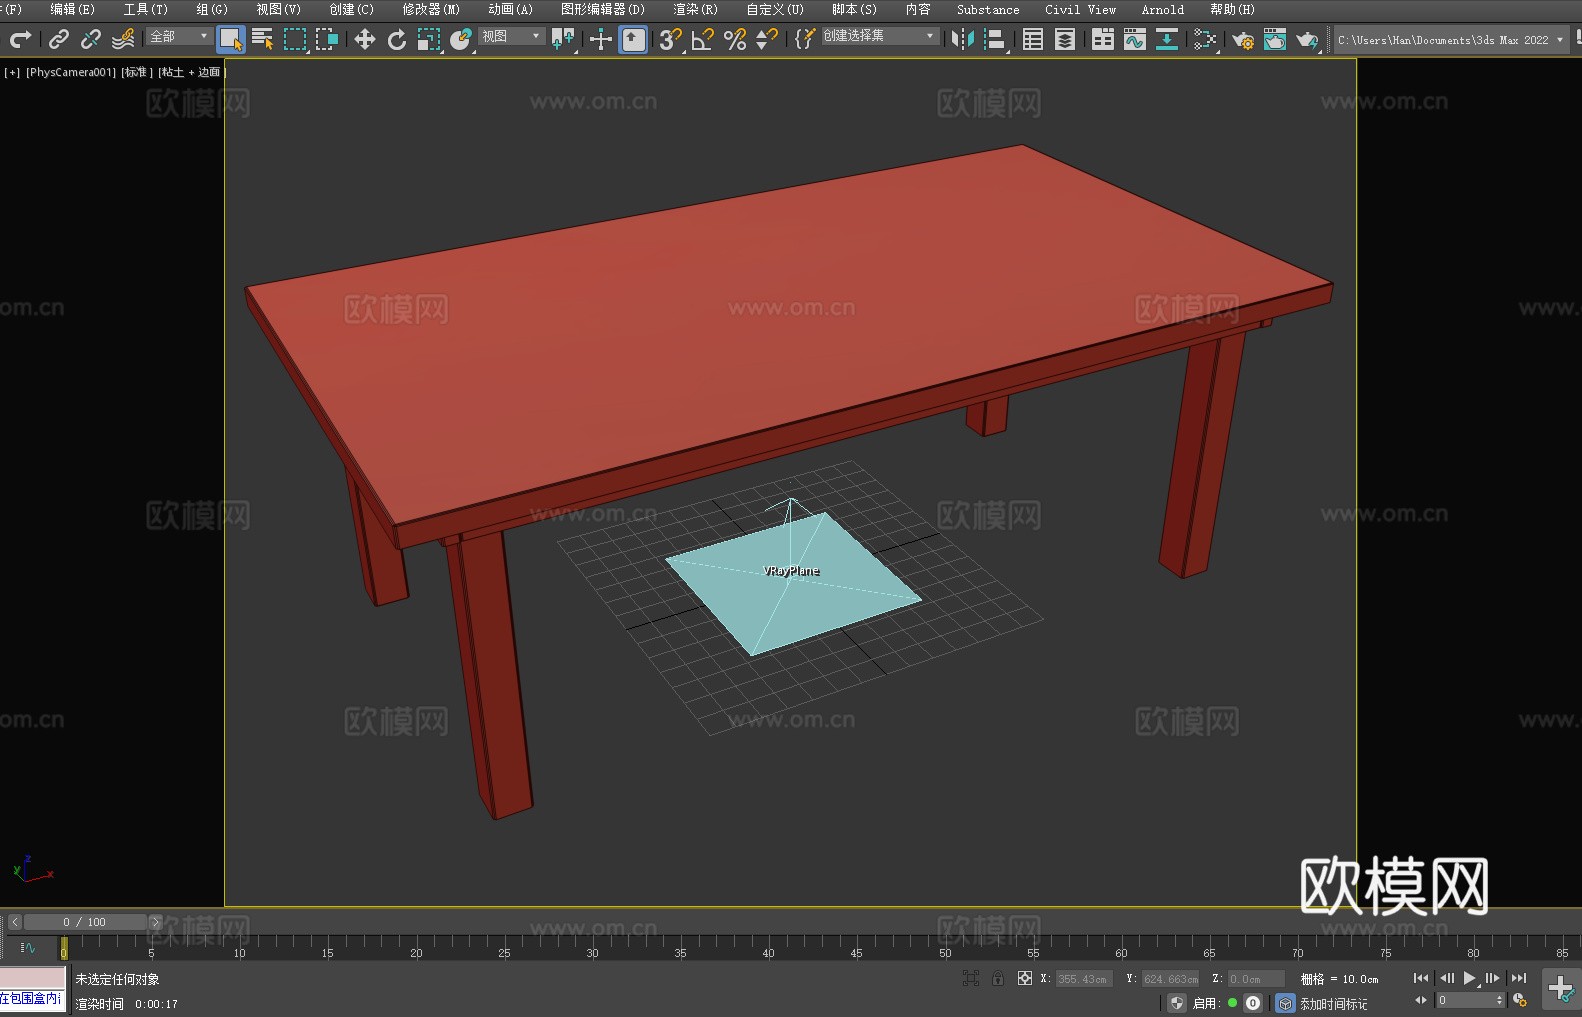The image size is (1582, 1017).
Task: Open the 工具(T) menu
Action: [145, 9]
